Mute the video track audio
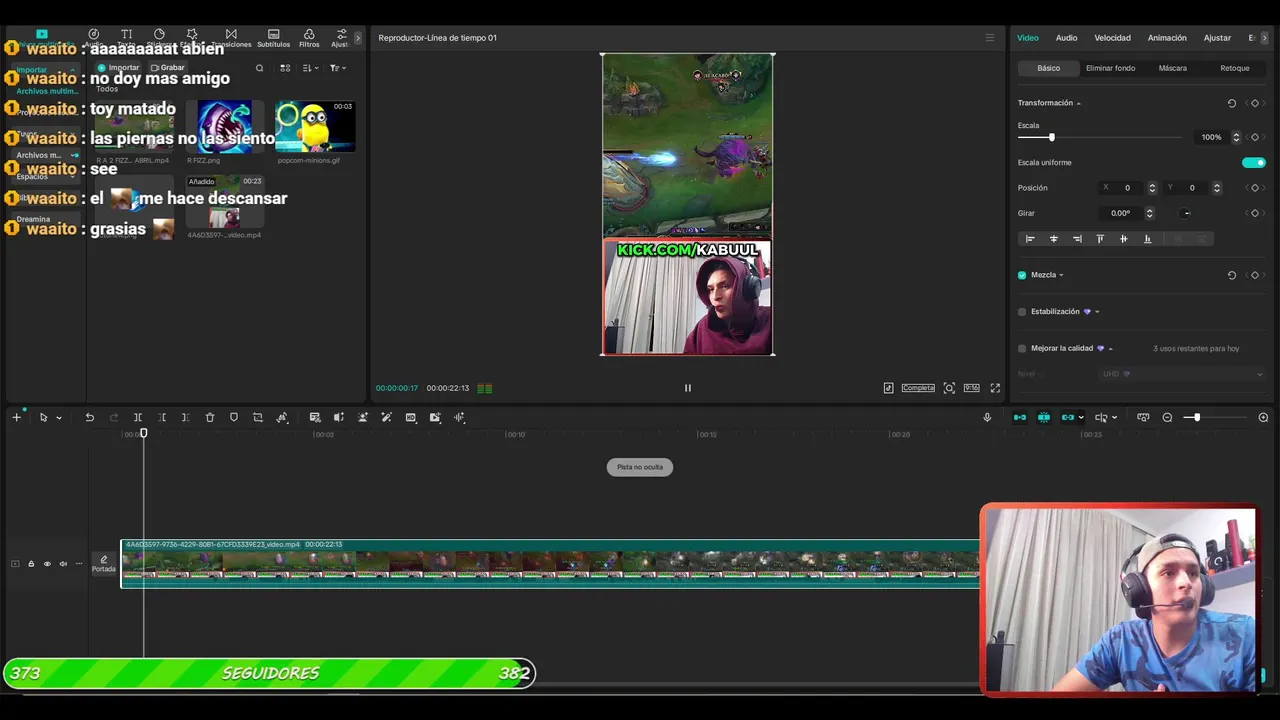Viewport: 1280px width, 720px height. [63, 564]
